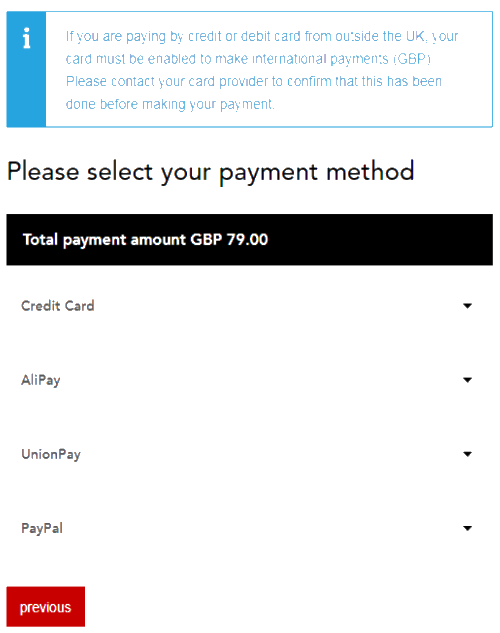500x633 pixels.
Task: Click the blue info sidebar strip
Action: pyautogui.click(x=26, y=69)
